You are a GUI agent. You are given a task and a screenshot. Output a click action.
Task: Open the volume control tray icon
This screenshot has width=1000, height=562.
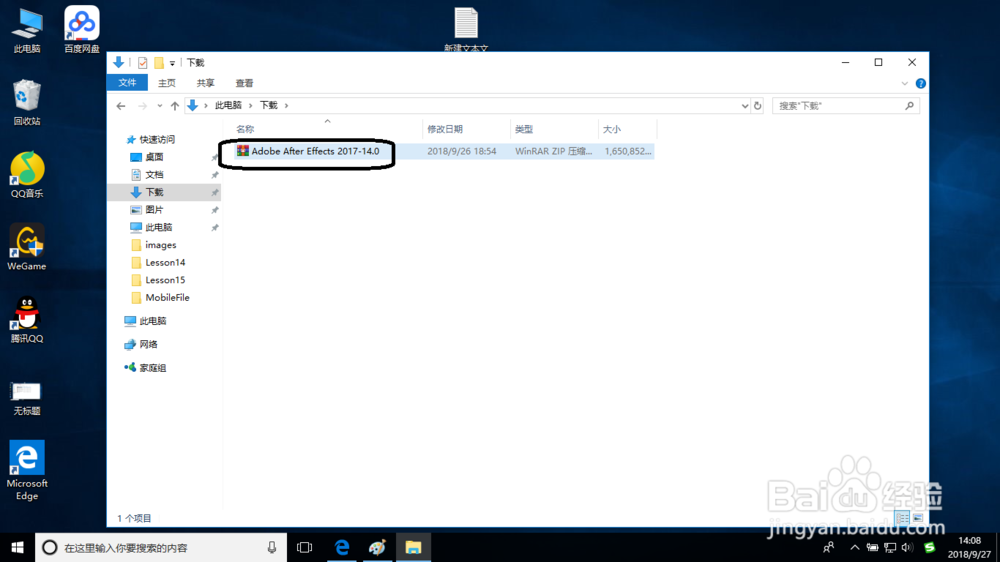coord(908,547)
